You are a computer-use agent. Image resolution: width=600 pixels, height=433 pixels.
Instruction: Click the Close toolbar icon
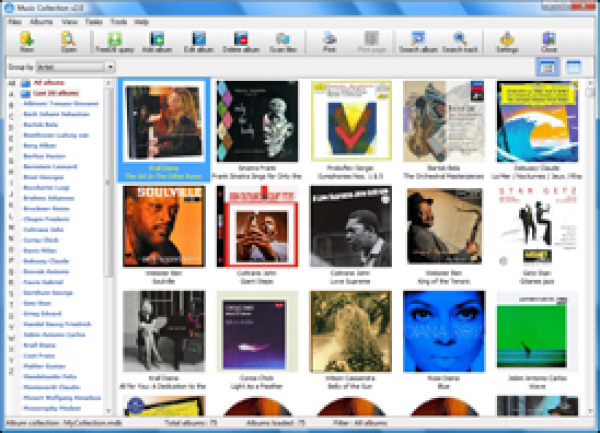pos(549,42)
